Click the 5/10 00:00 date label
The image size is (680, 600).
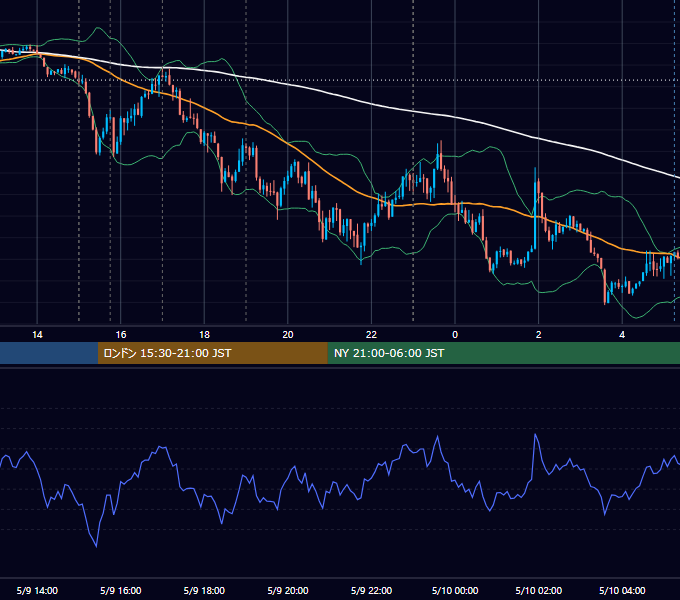coord(455,590)
